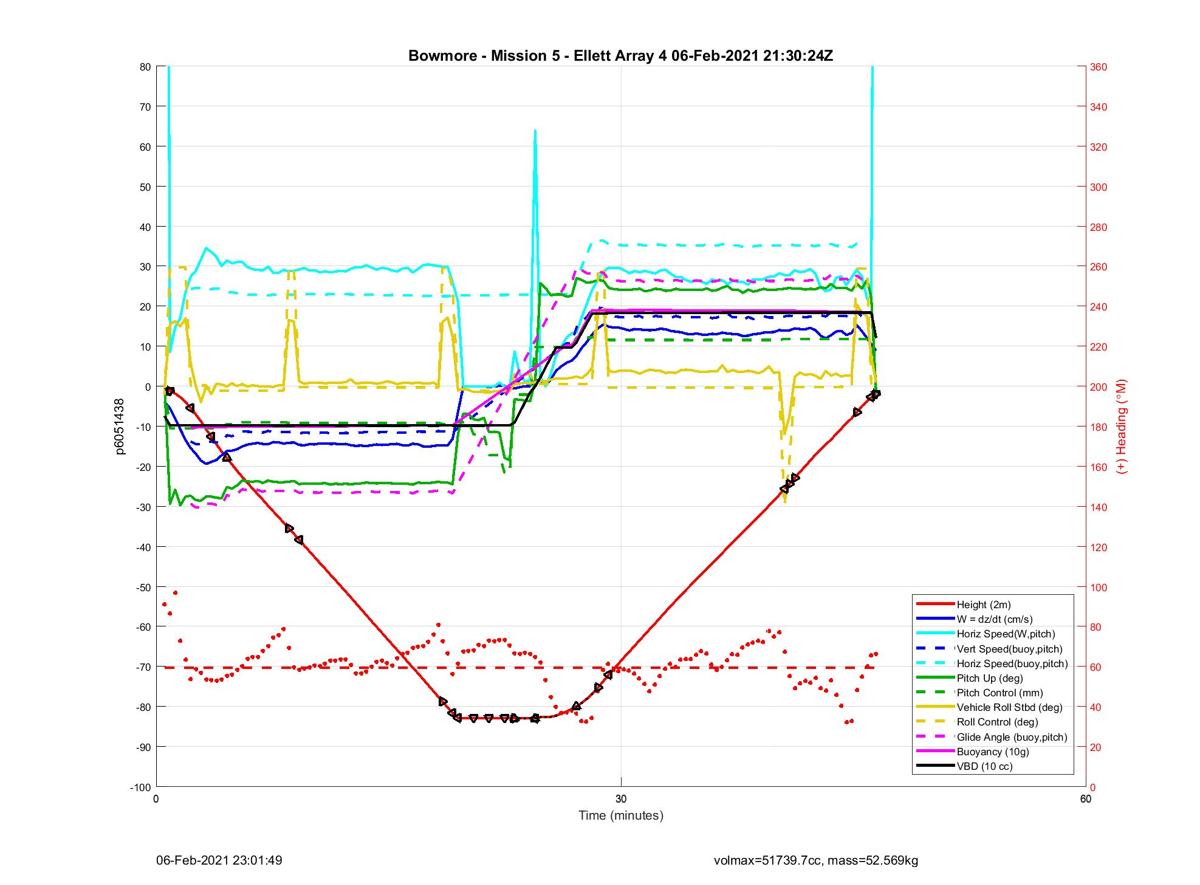Click the black VBD line swatch in legend
Screen dimensions: 1200x885
coord(933,766)
